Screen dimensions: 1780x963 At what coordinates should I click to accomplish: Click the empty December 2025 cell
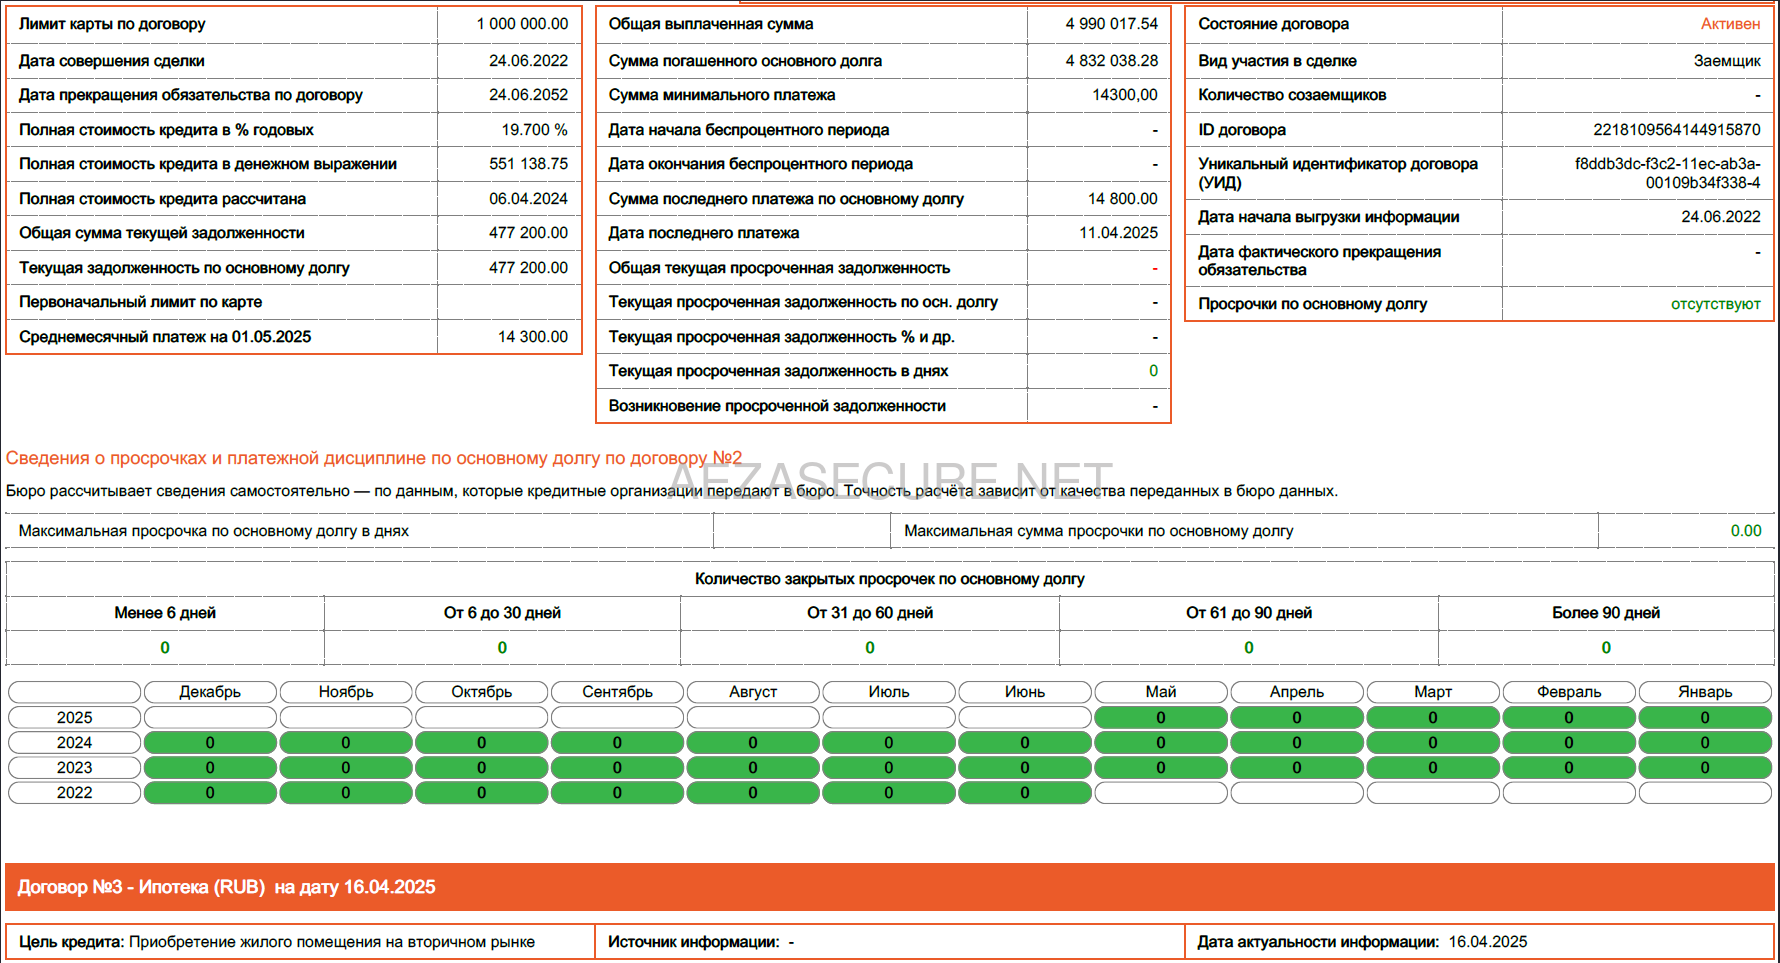pyautogui.click(x=210, y=717)
